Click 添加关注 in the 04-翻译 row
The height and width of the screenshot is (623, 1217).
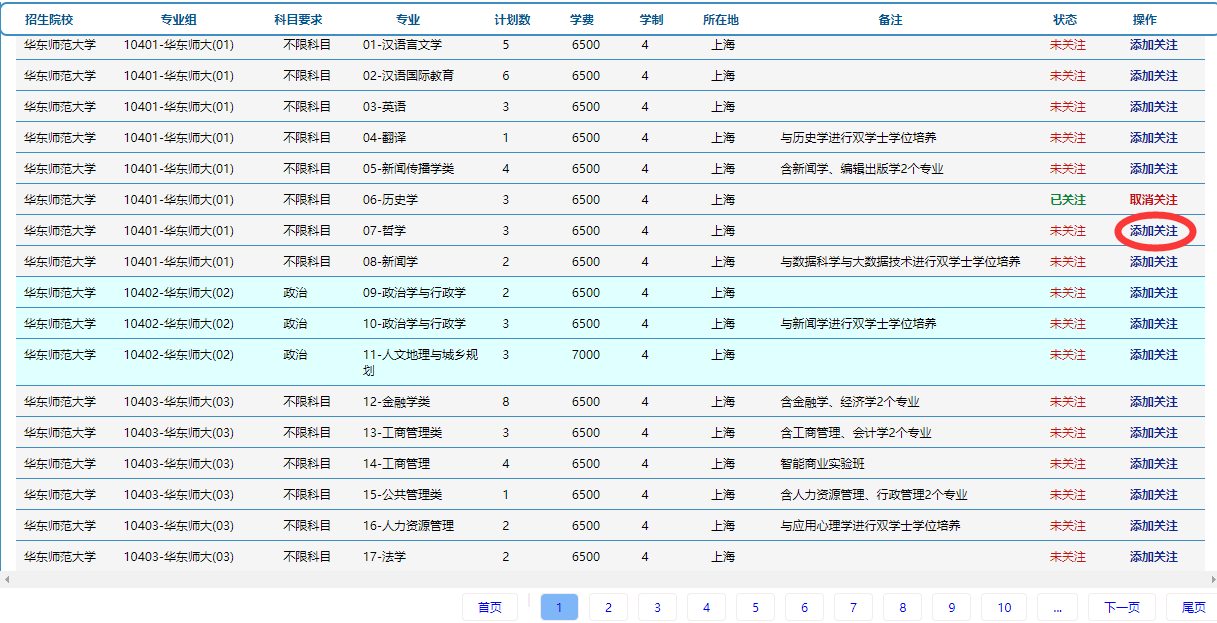1153,138
